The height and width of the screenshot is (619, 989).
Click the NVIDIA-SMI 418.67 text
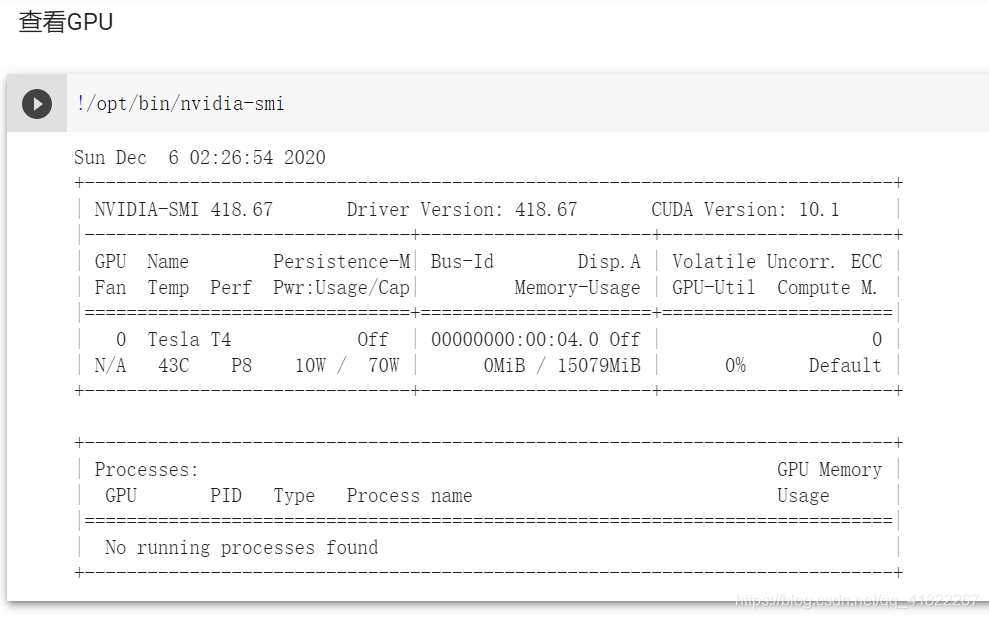[x=183, y=210]
